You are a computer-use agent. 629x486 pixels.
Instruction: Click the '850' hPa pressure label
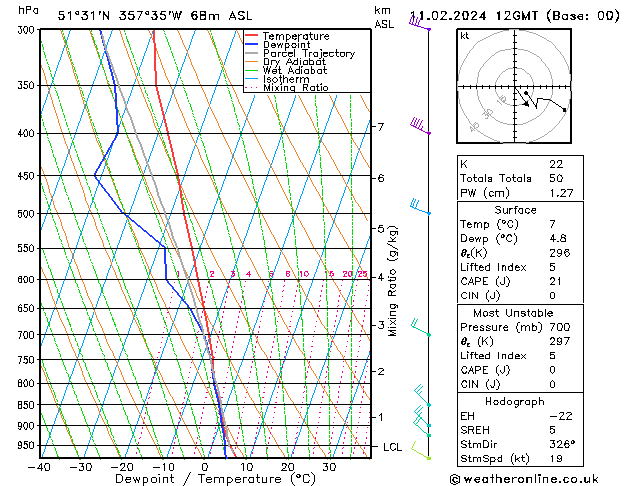[28, 405]
